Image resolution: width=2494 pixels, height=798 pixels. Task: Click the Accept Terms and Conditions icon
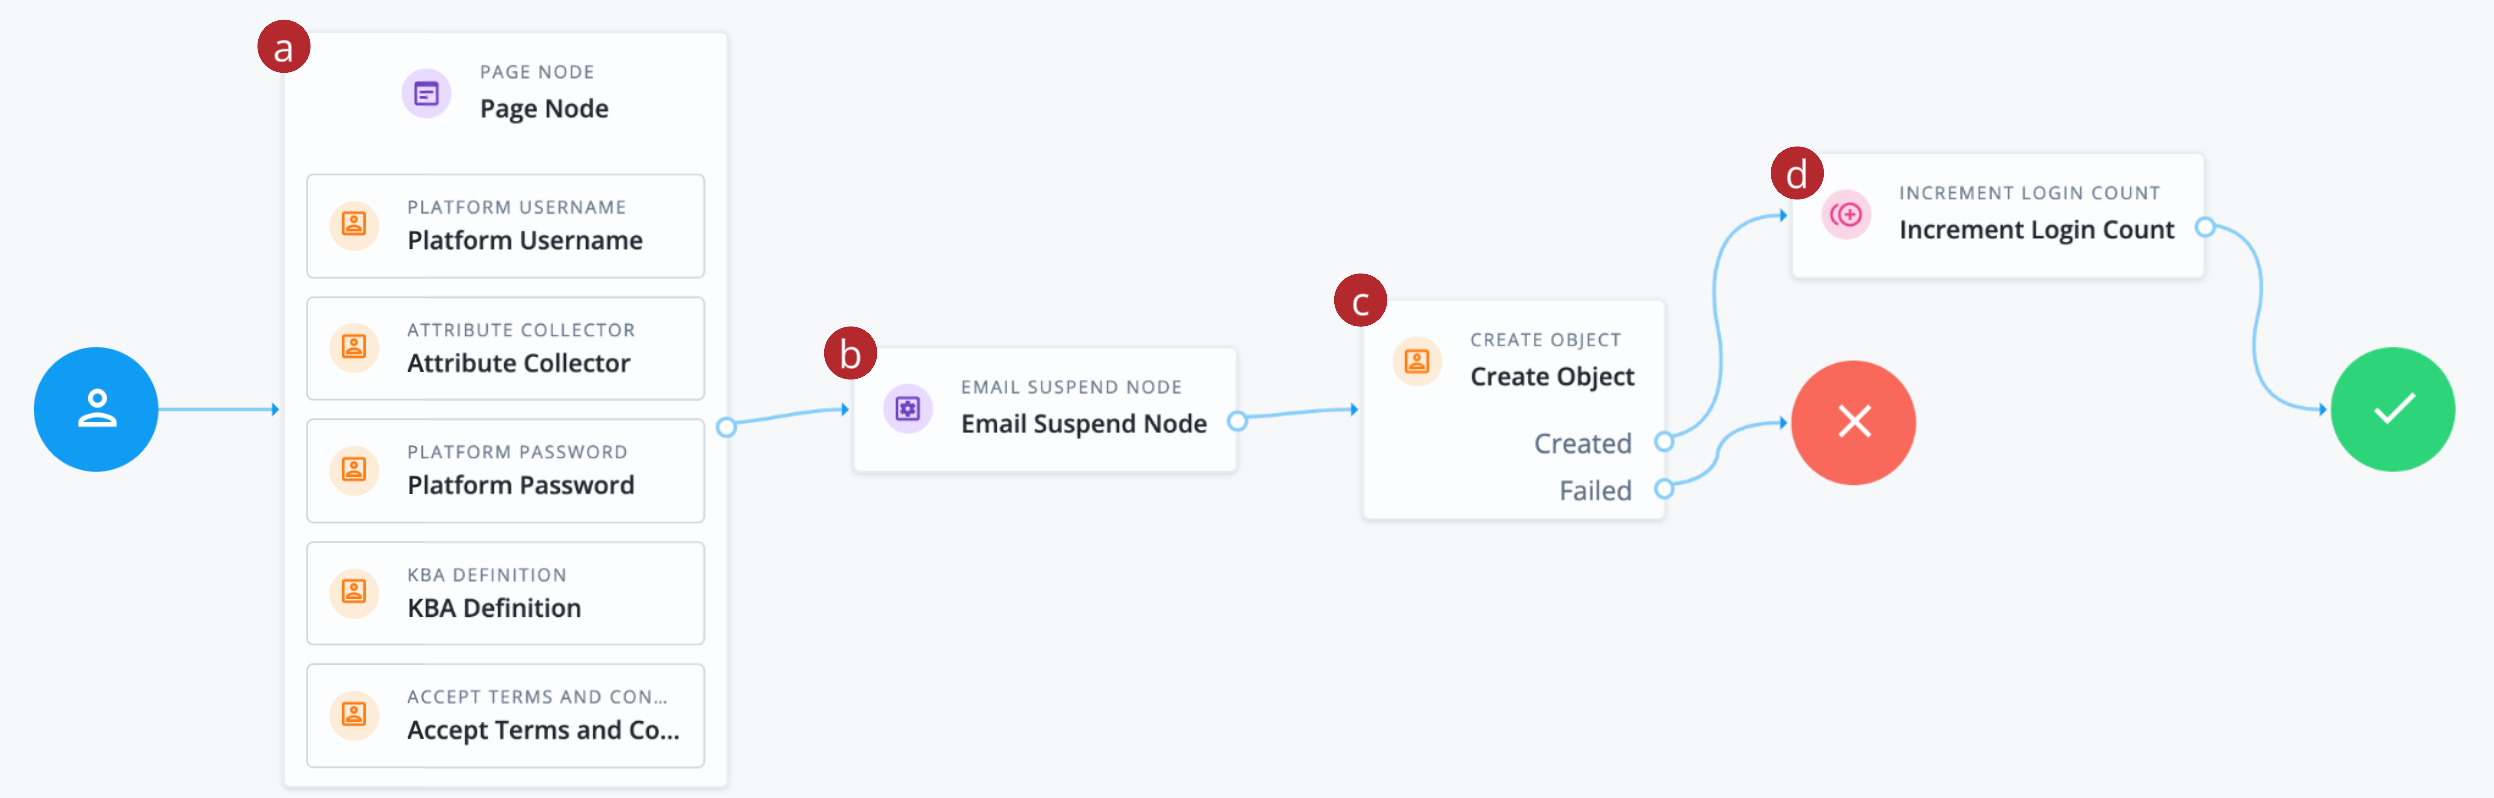tap(354, 714)
